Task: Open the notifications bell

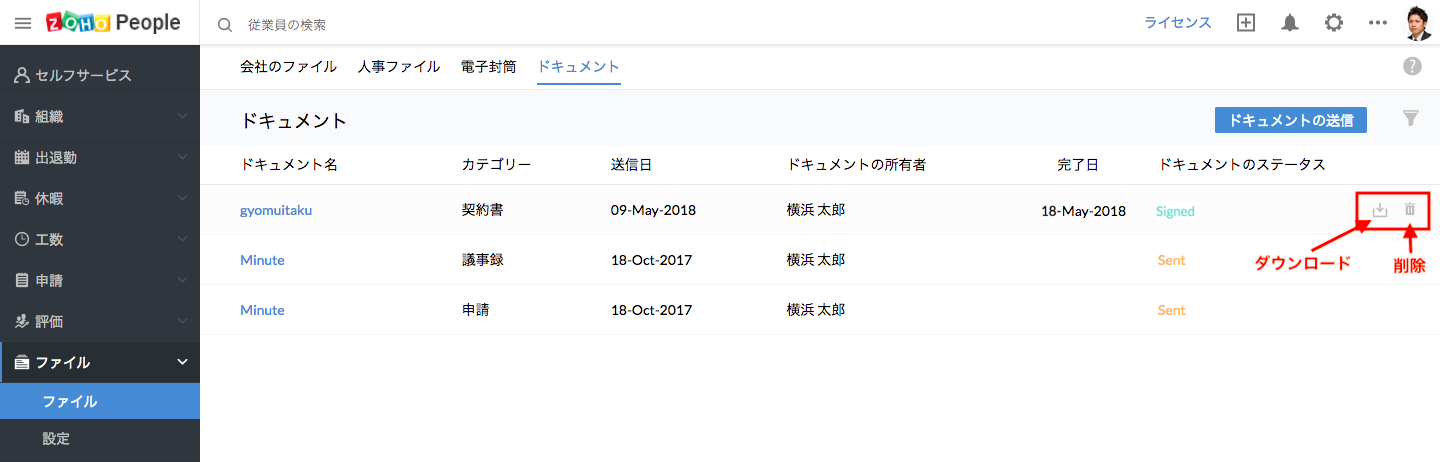Action: (1290, 23)
